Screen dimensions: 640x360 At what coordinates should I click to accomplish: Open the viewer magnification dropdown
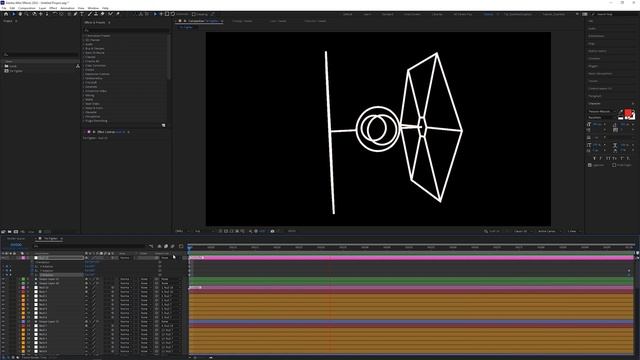click(182, 231)
